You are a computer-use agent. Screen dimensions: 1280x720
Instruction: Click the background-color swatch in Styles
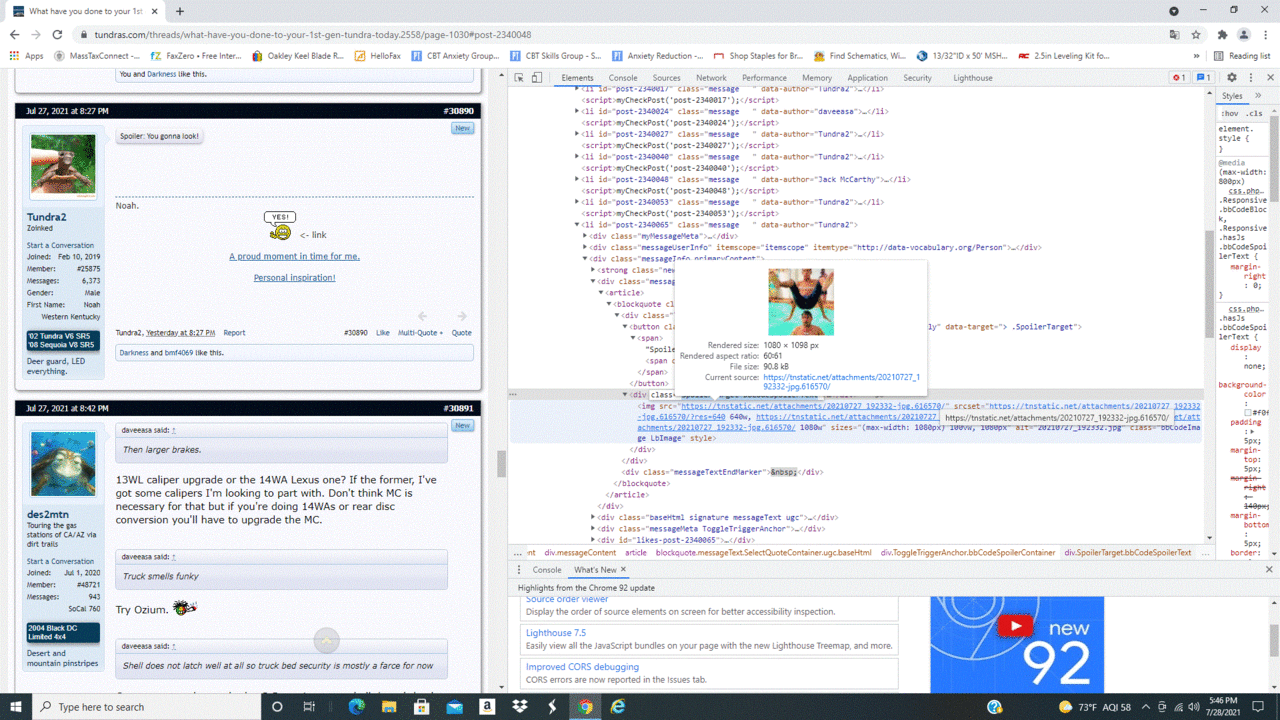point(1248,412)
